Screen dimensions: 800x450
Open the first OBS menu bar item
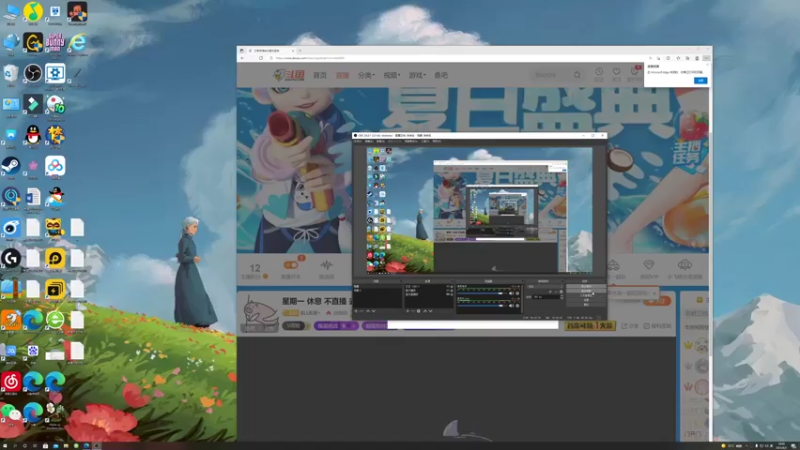coord(358,141)
